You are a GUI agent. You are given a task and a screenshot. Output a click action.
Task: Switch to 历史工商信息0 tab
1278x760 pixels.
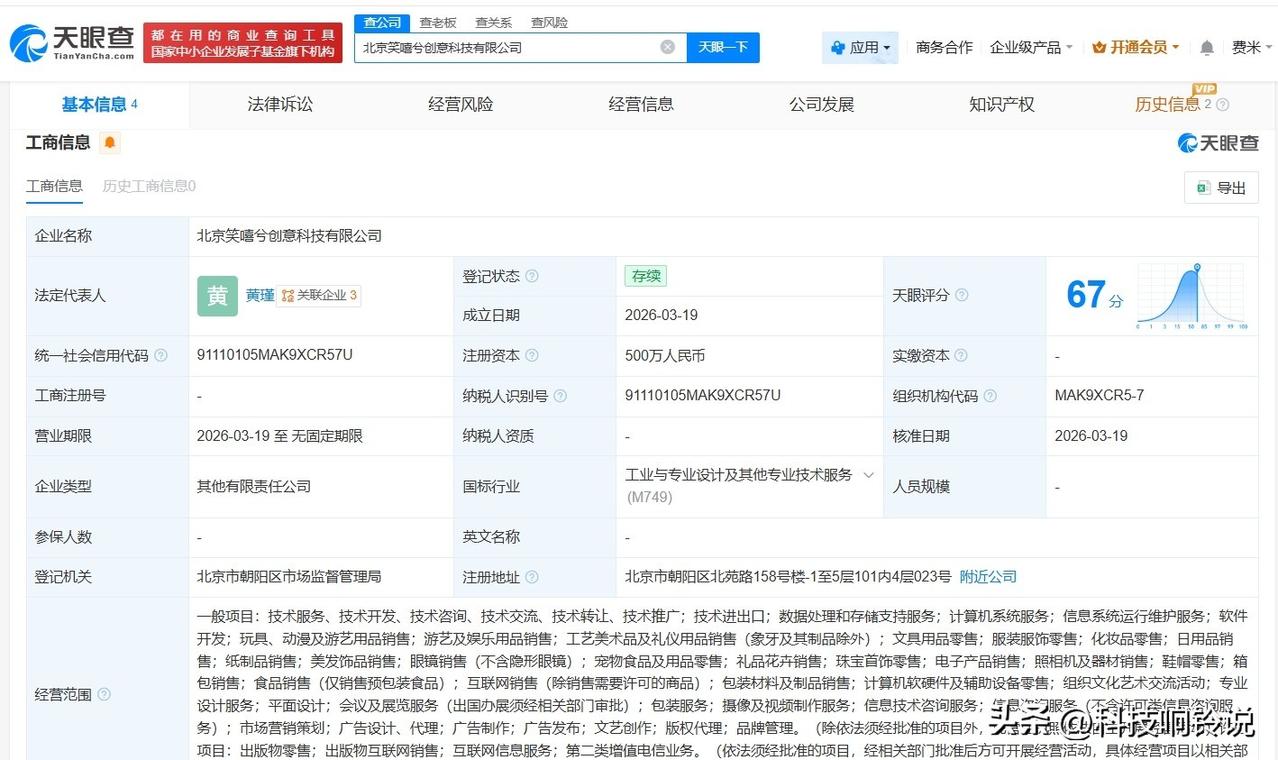tap(148, 186)
